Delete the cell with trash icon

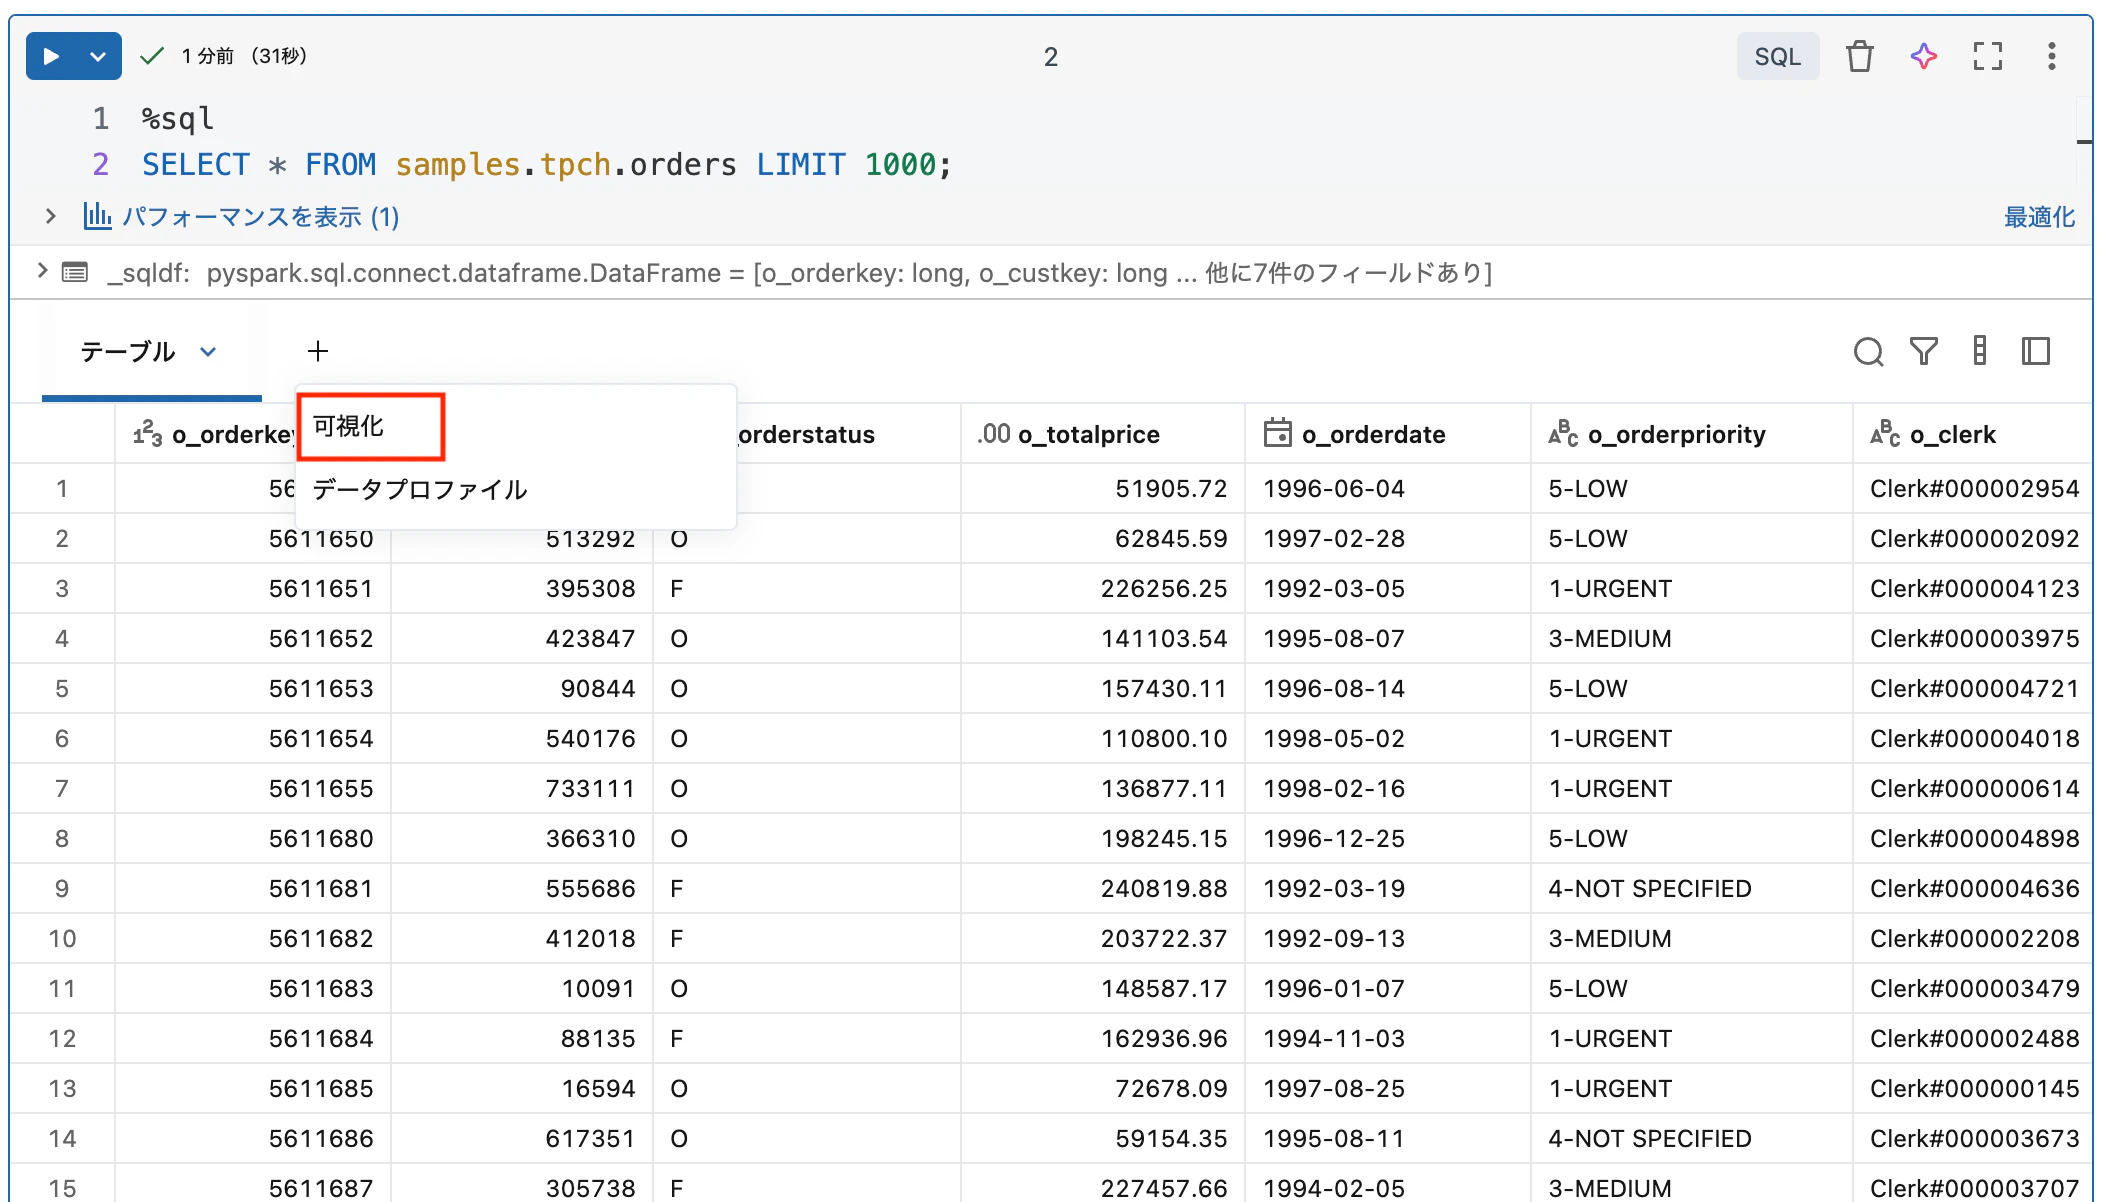click(1859, 56)
